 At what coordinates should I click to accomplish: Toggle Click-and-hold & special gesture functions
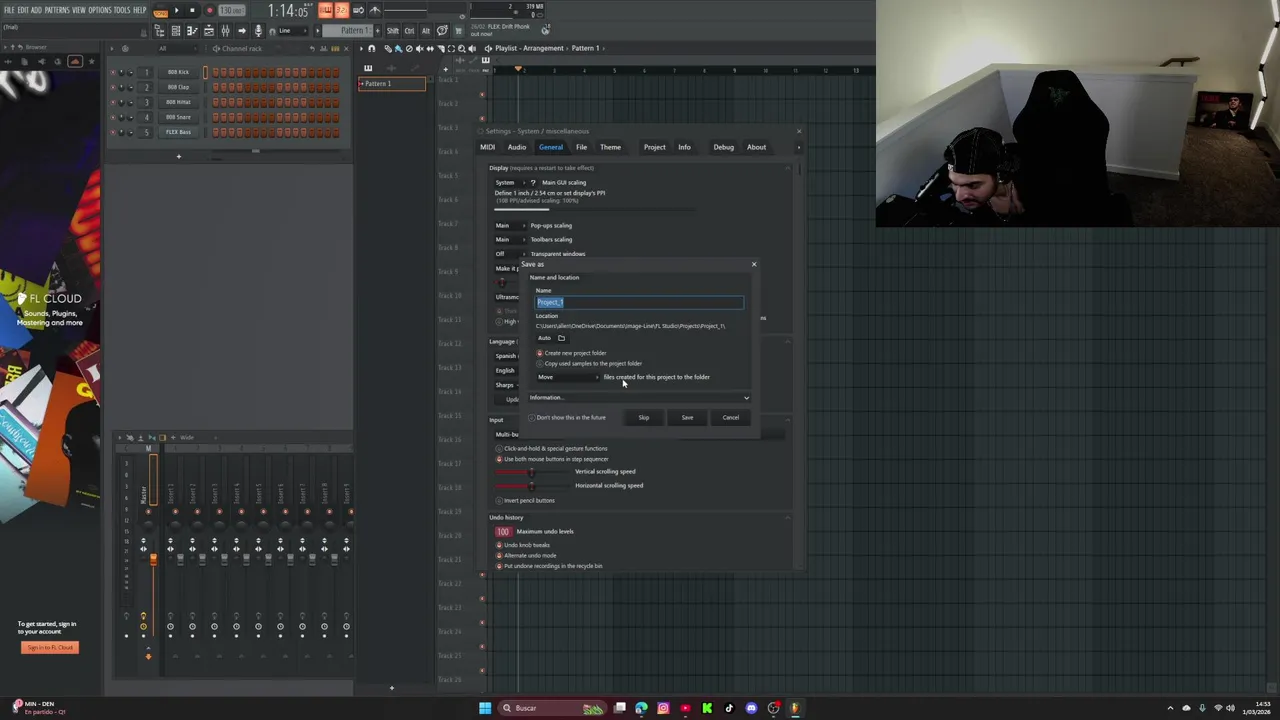point(552,448)
